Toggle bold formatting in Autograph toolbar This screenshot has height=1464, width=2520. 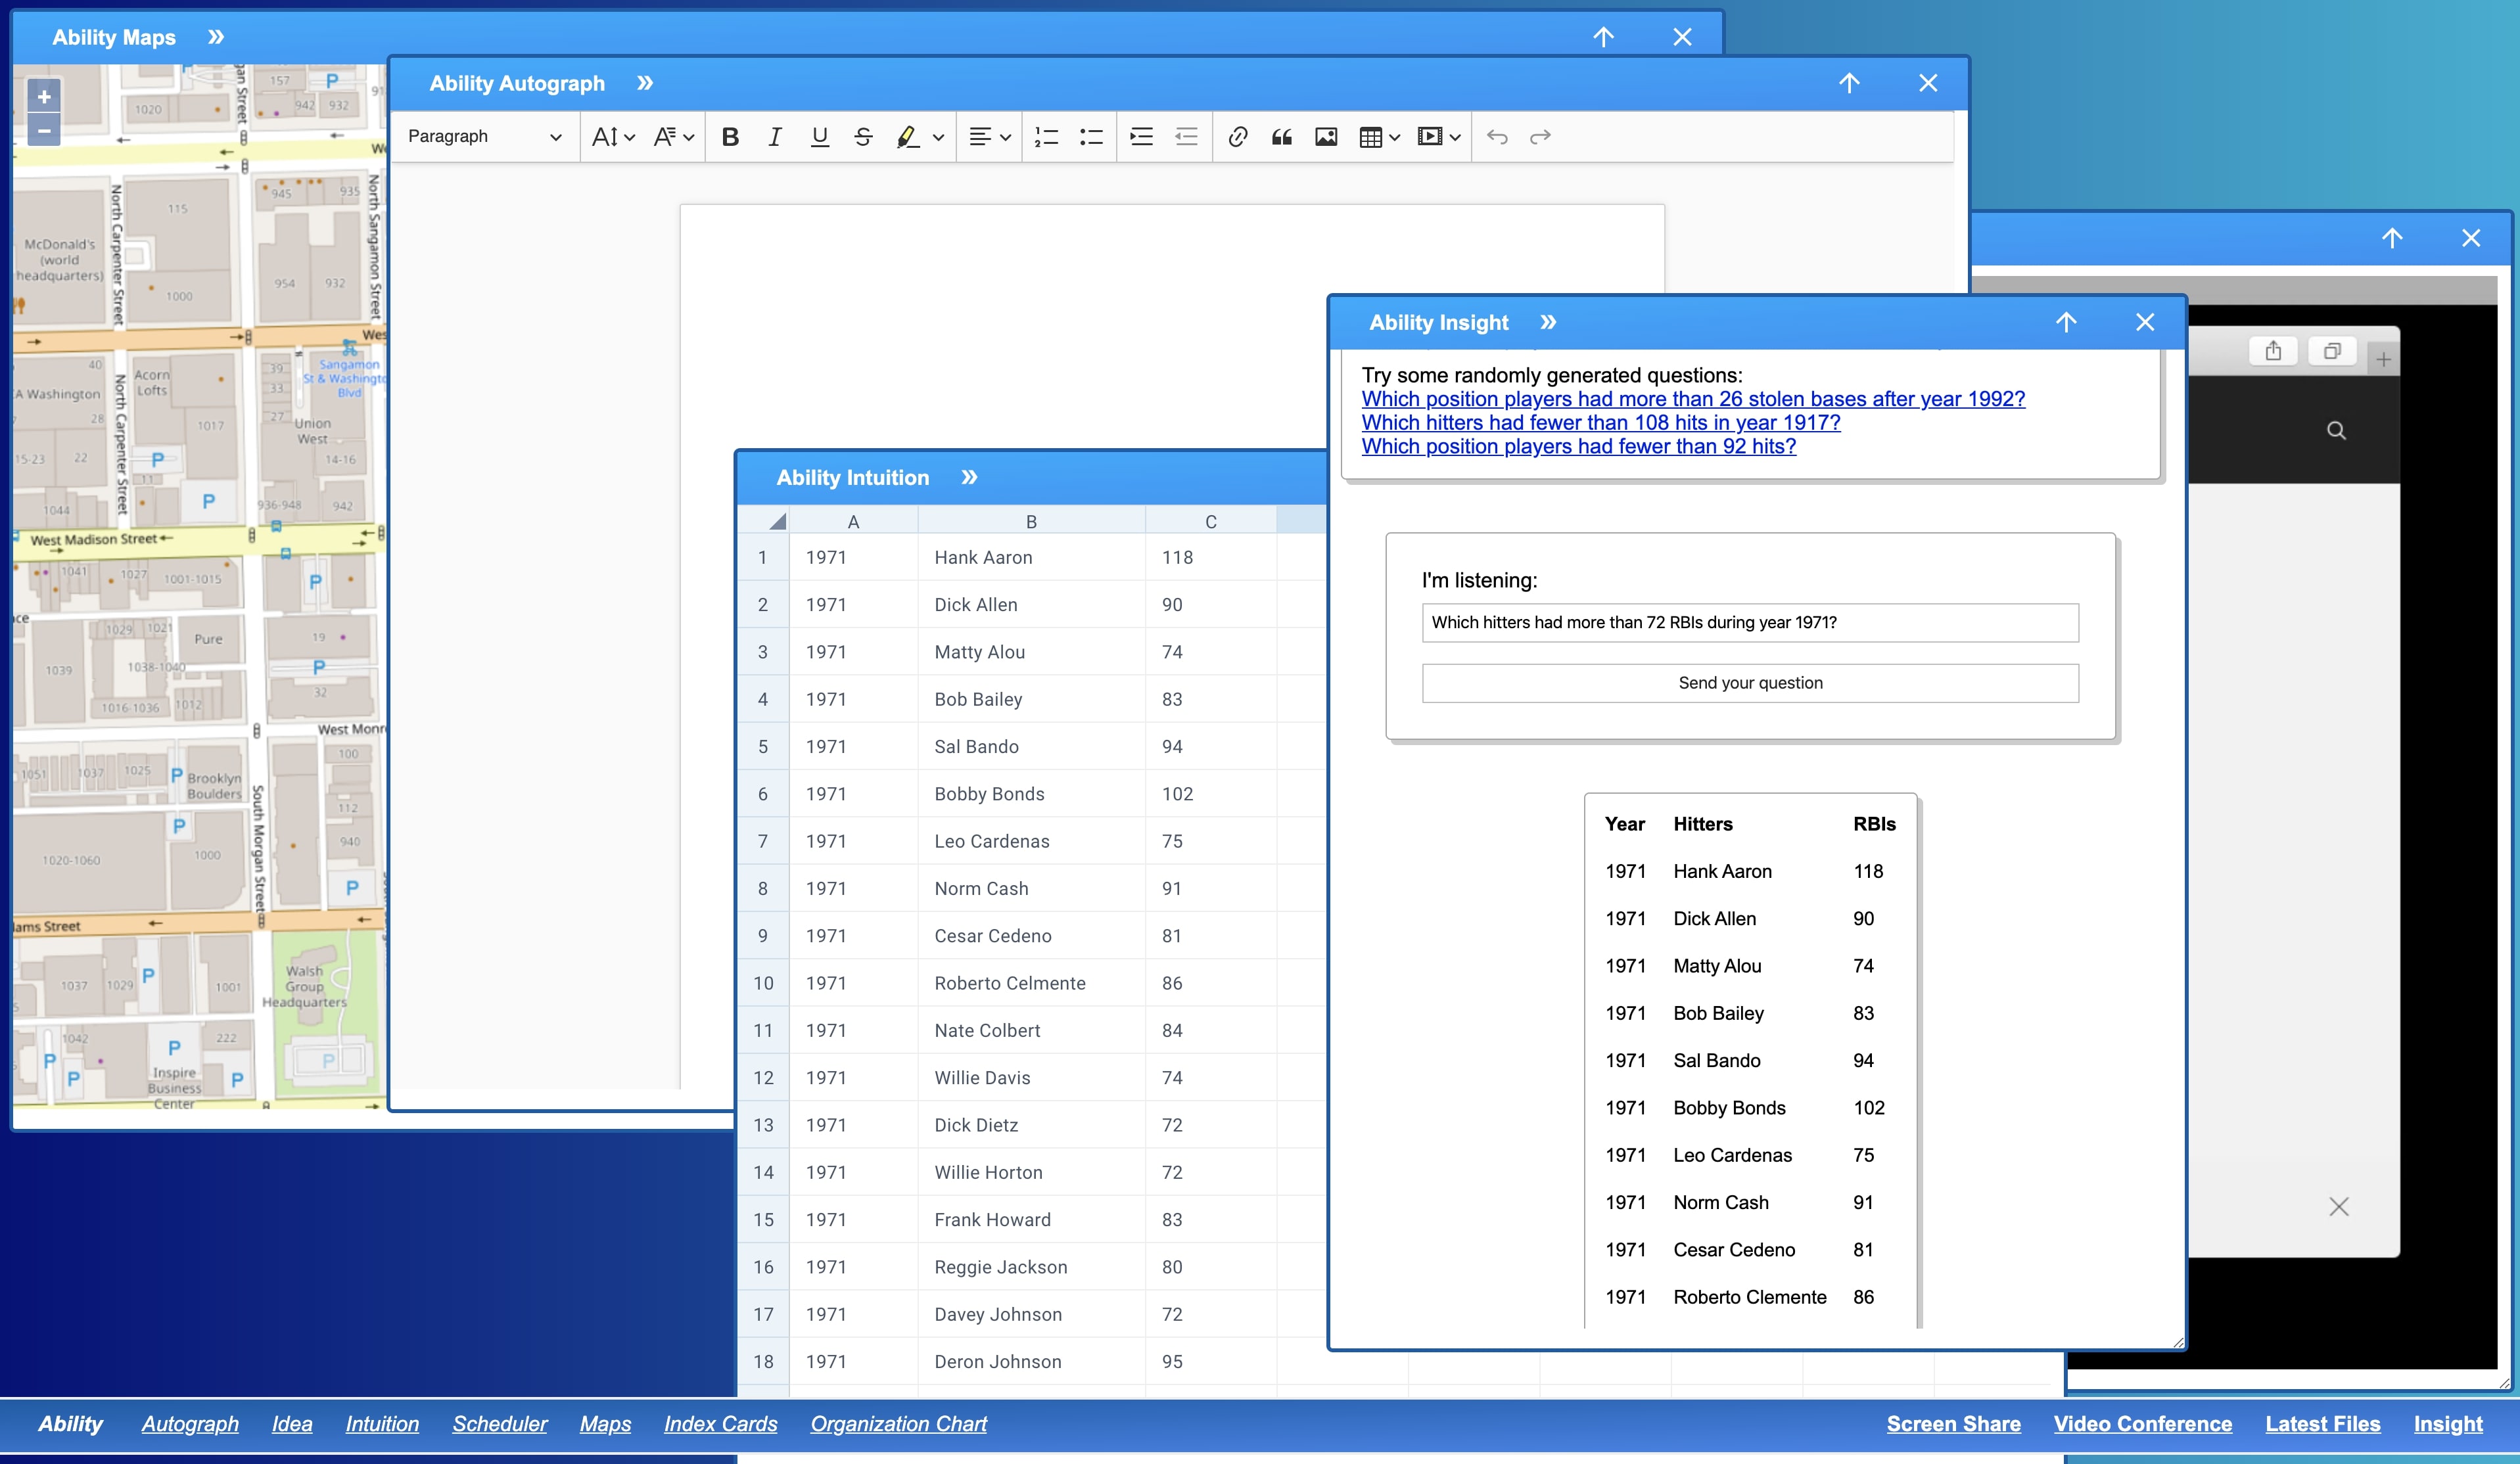point(730,137)
